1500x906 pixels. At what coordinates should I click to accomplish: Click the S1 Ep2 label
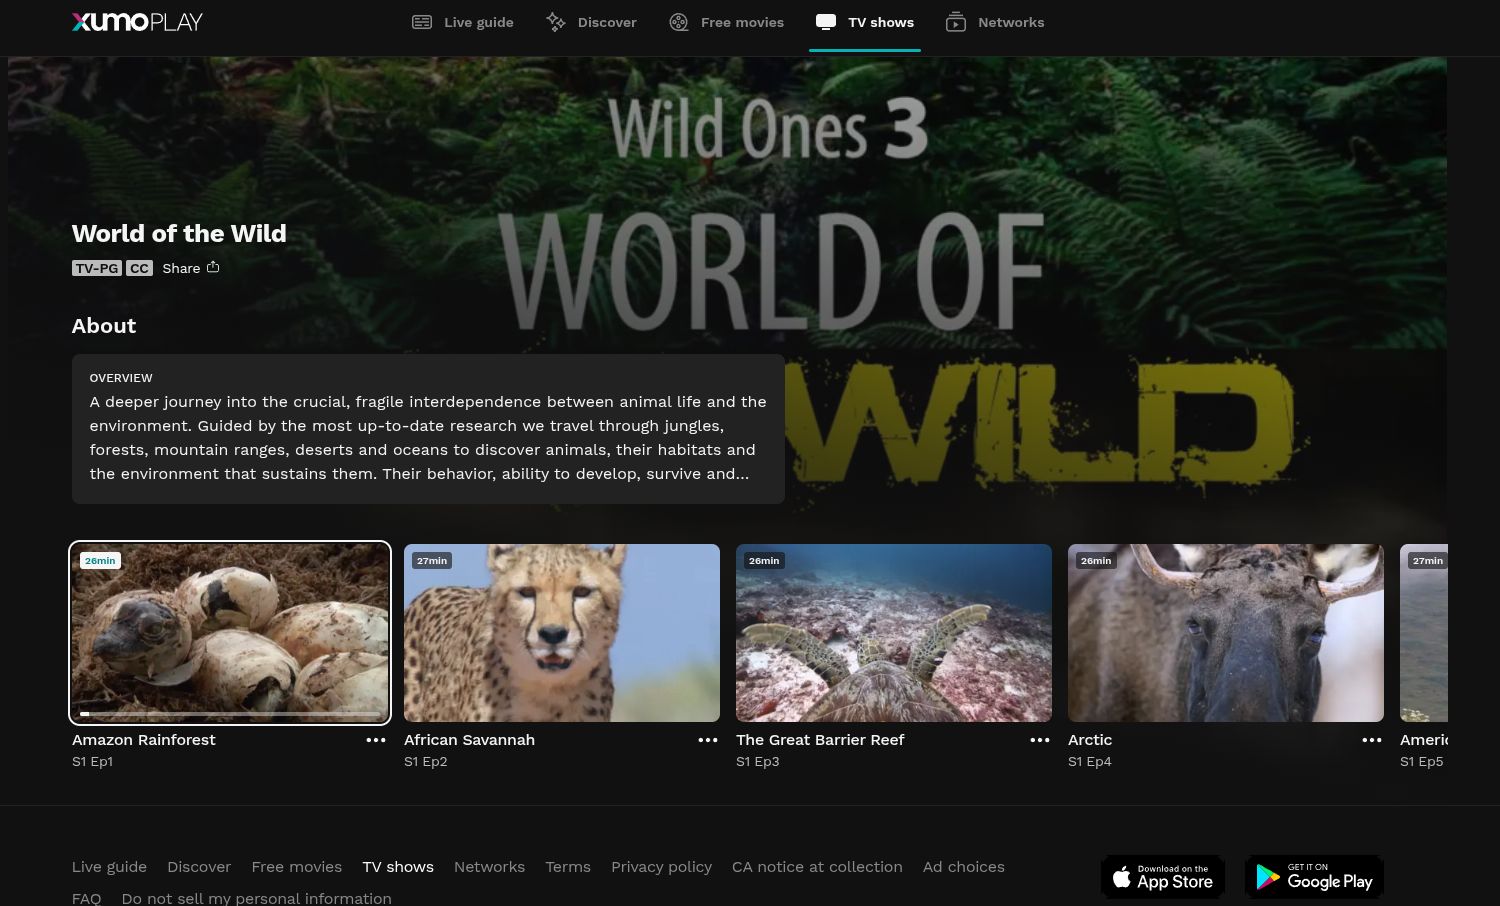point(425,762)
